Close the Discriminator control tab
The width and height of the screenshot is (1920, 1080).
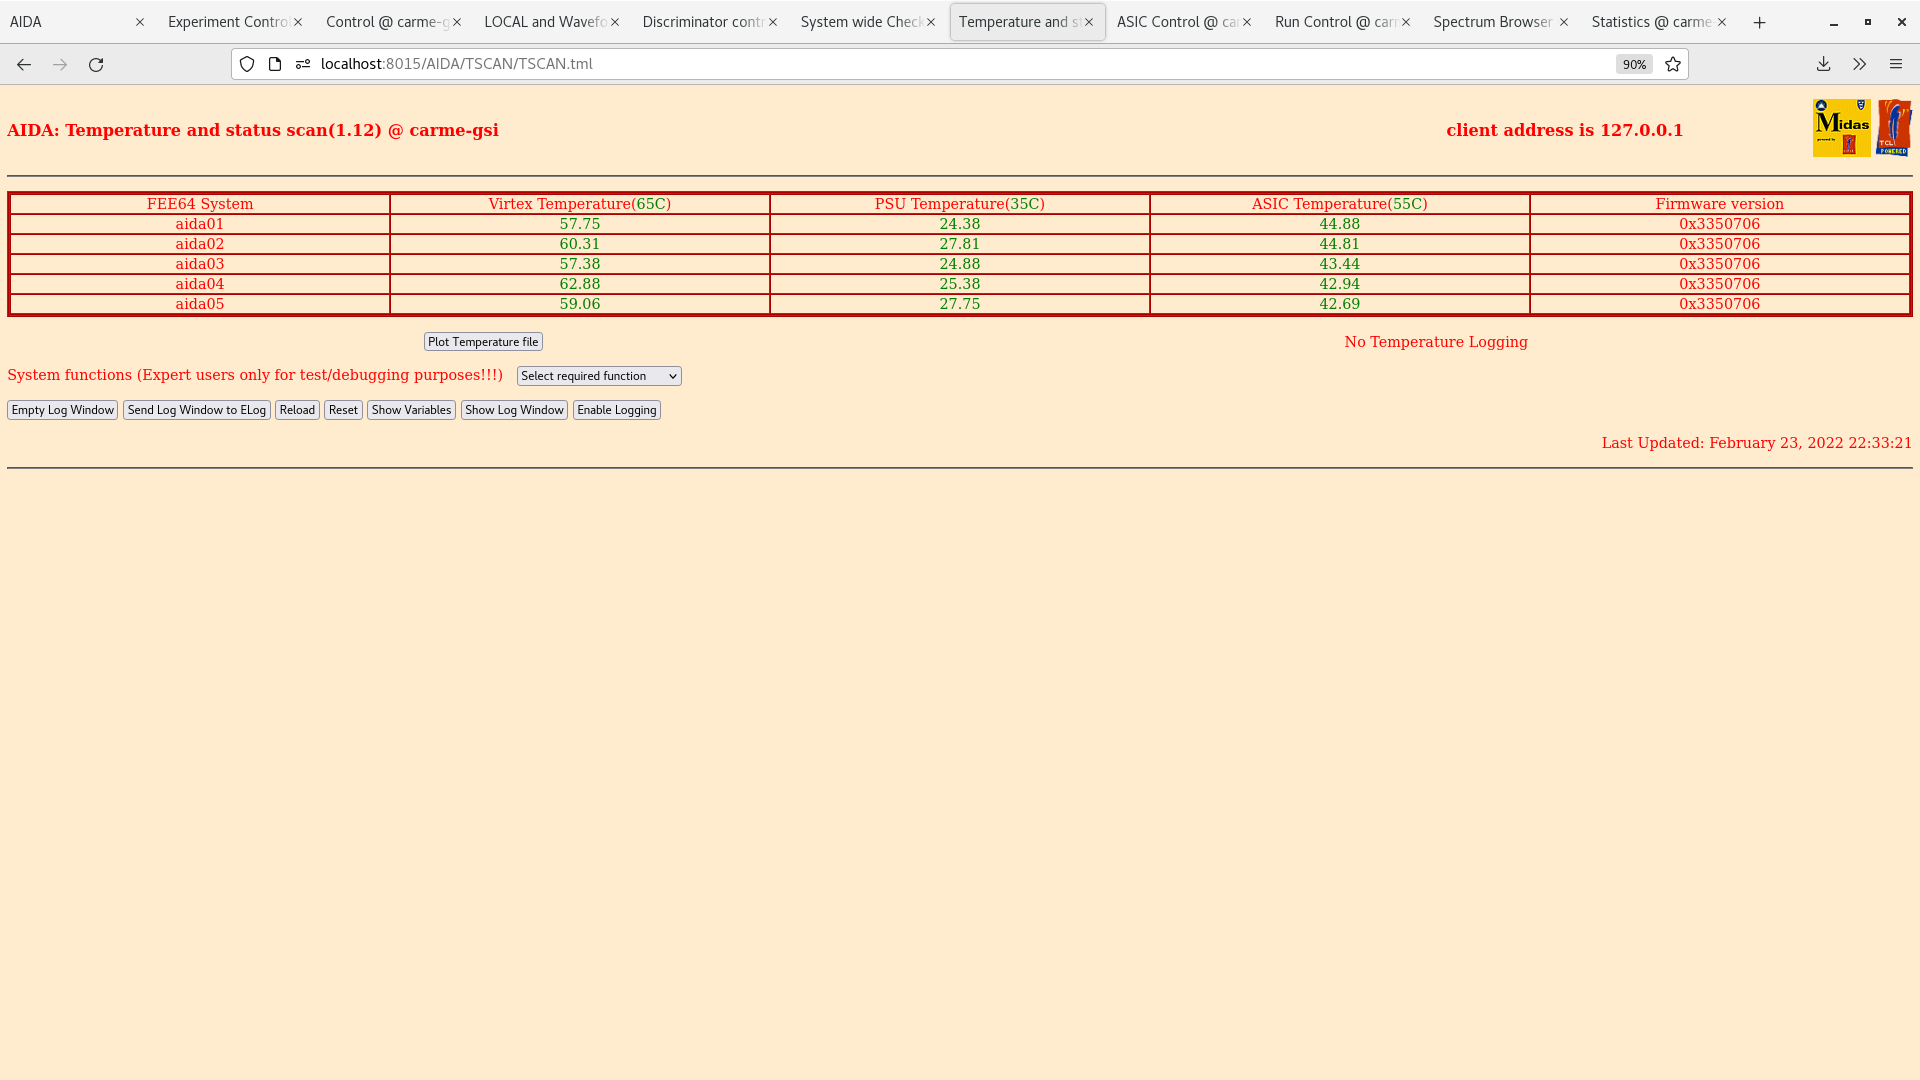pos(773,22)
